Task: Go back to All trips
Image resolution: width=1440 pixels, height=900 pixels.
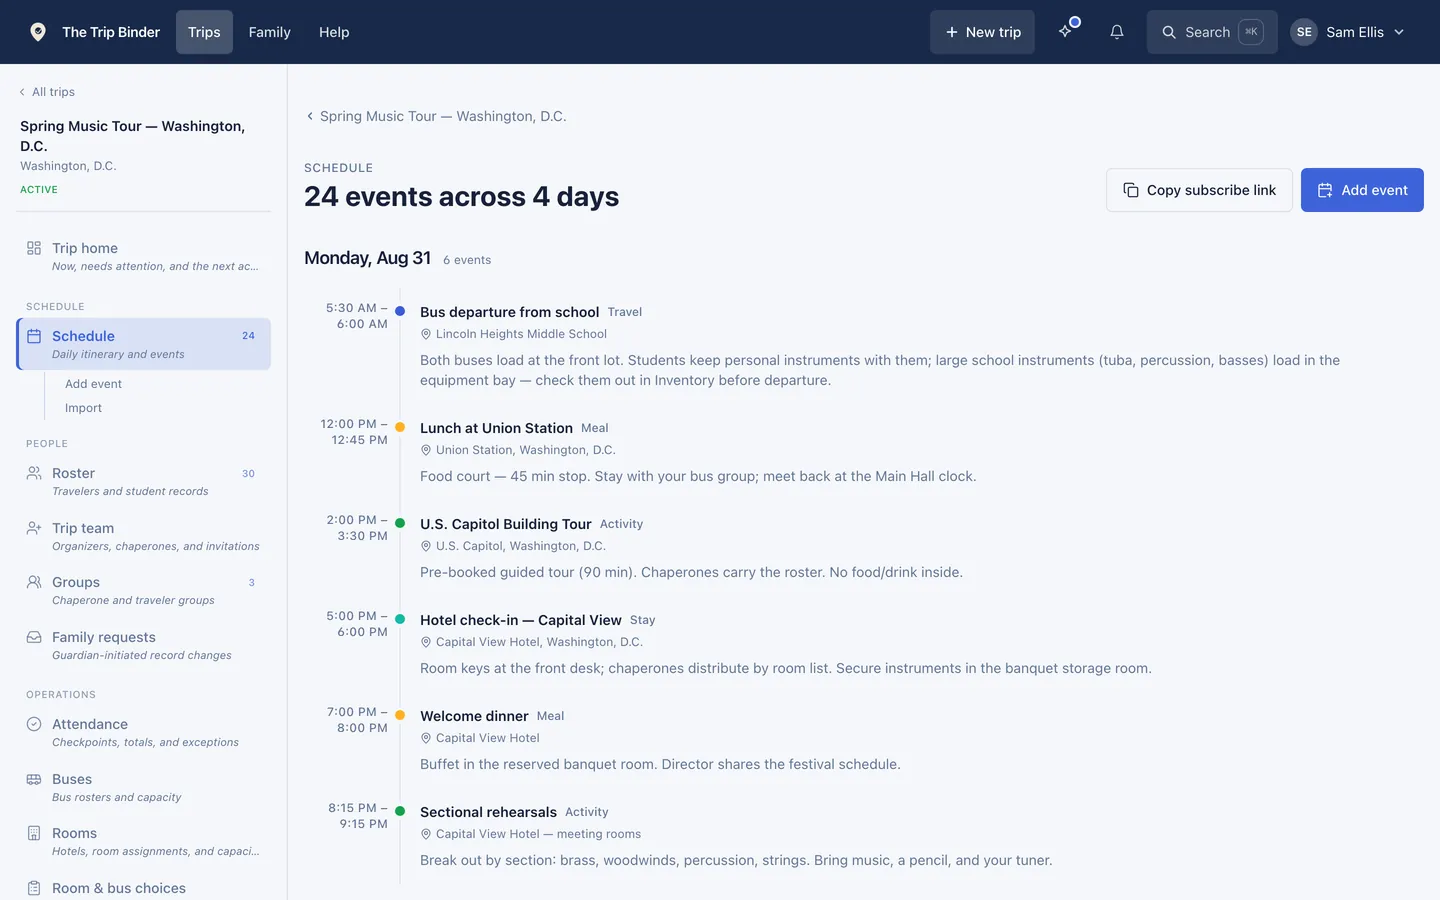Action: tap(47, 92)
